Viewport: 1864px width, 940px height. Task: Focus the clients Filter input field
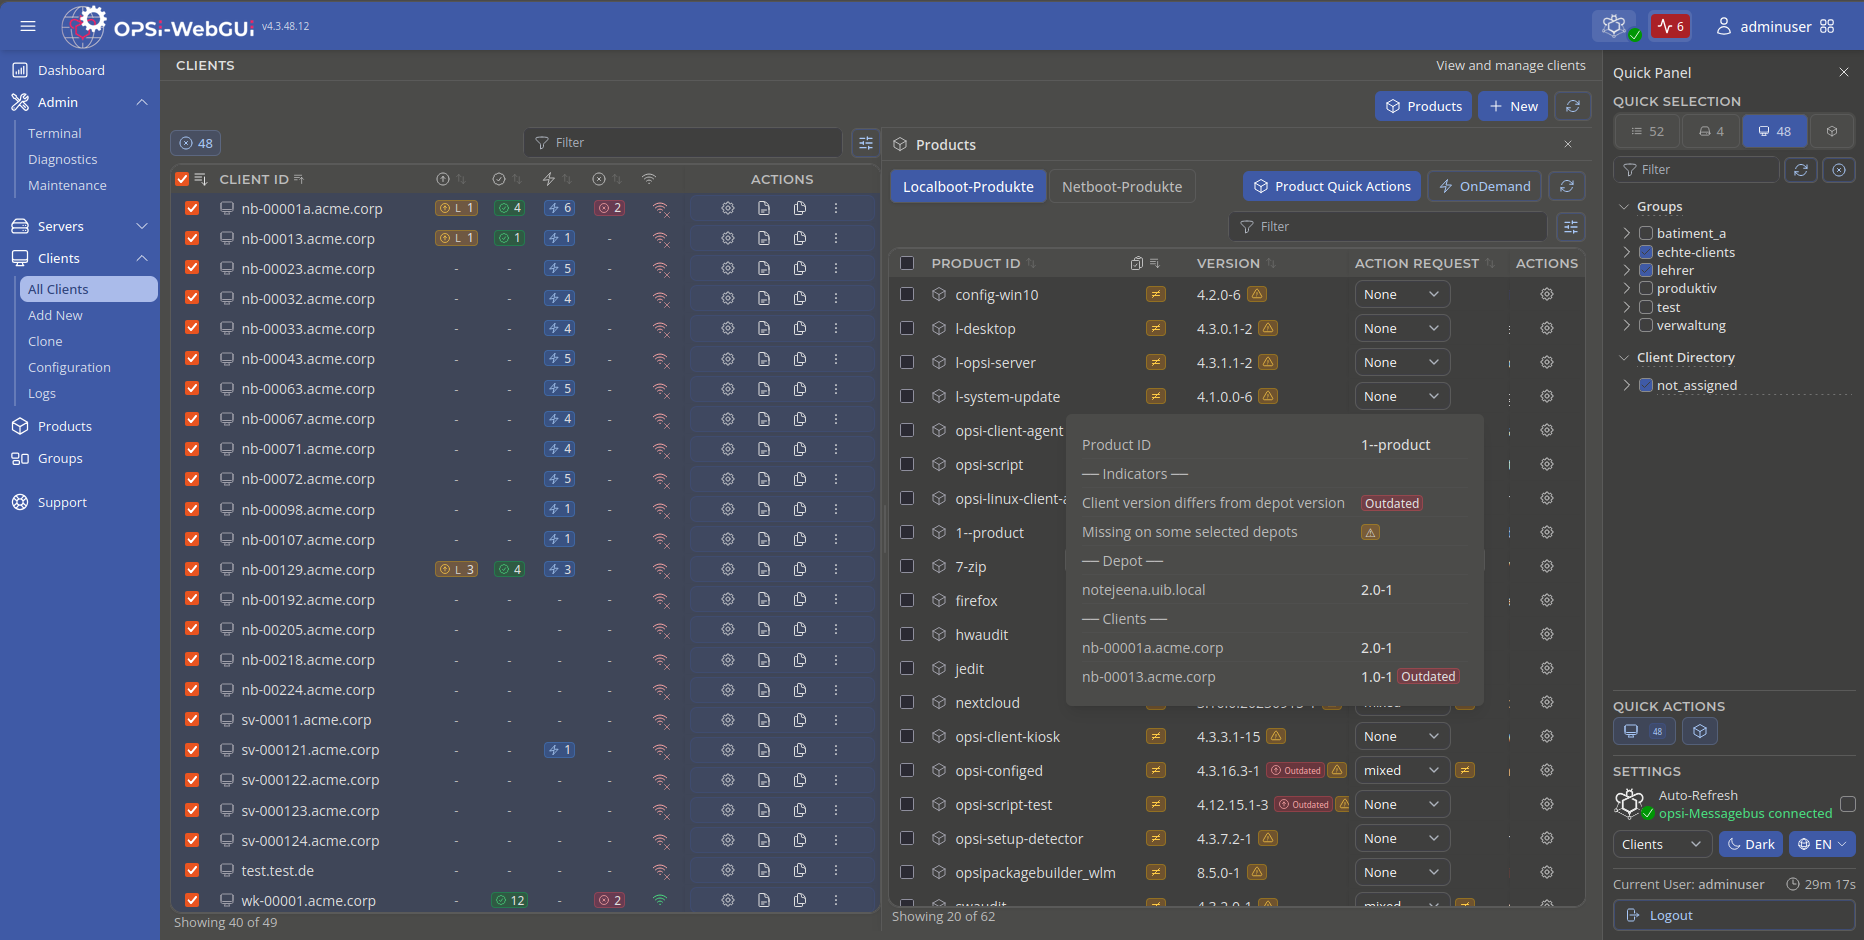pyautogui.click(x=683, y=143)
